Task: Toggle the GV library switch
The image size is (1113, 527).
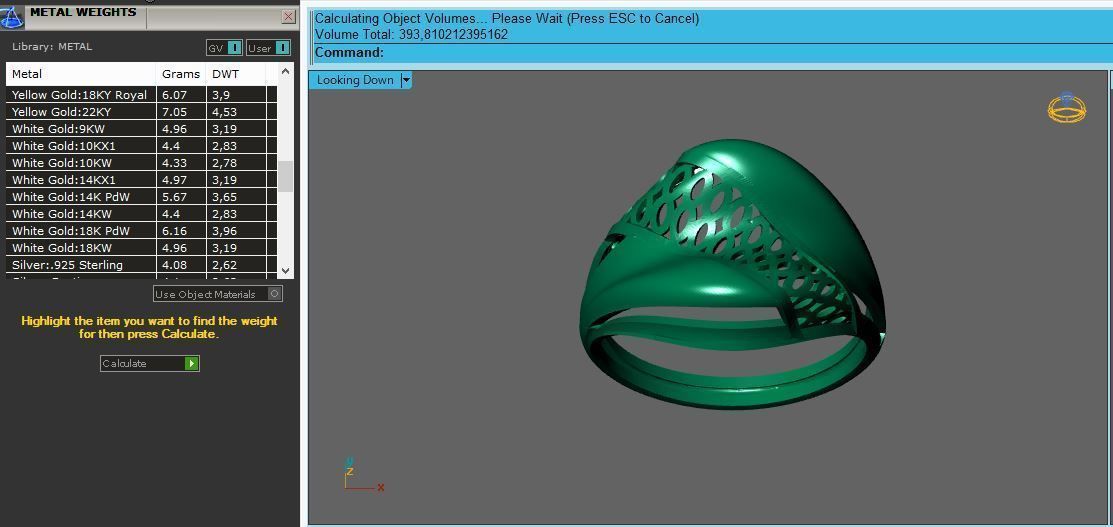Action: pos(224,48)
